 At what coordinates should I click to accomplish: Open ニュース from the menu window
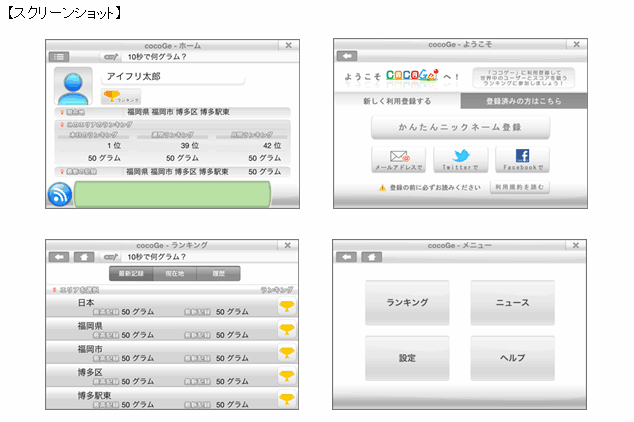pyautogui.click(x=512, y=302)
